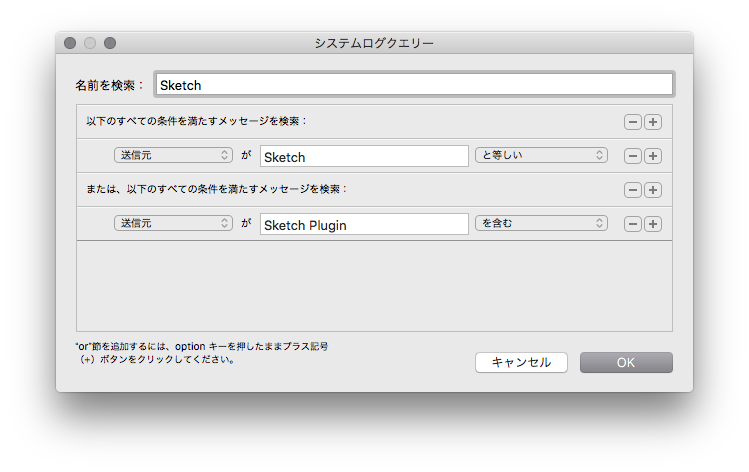Remove the 'Sketch Plugin' condition row with minus
The width and height of the screenshot is (749, 472).
pyautogui.click(x=632, y=224)
